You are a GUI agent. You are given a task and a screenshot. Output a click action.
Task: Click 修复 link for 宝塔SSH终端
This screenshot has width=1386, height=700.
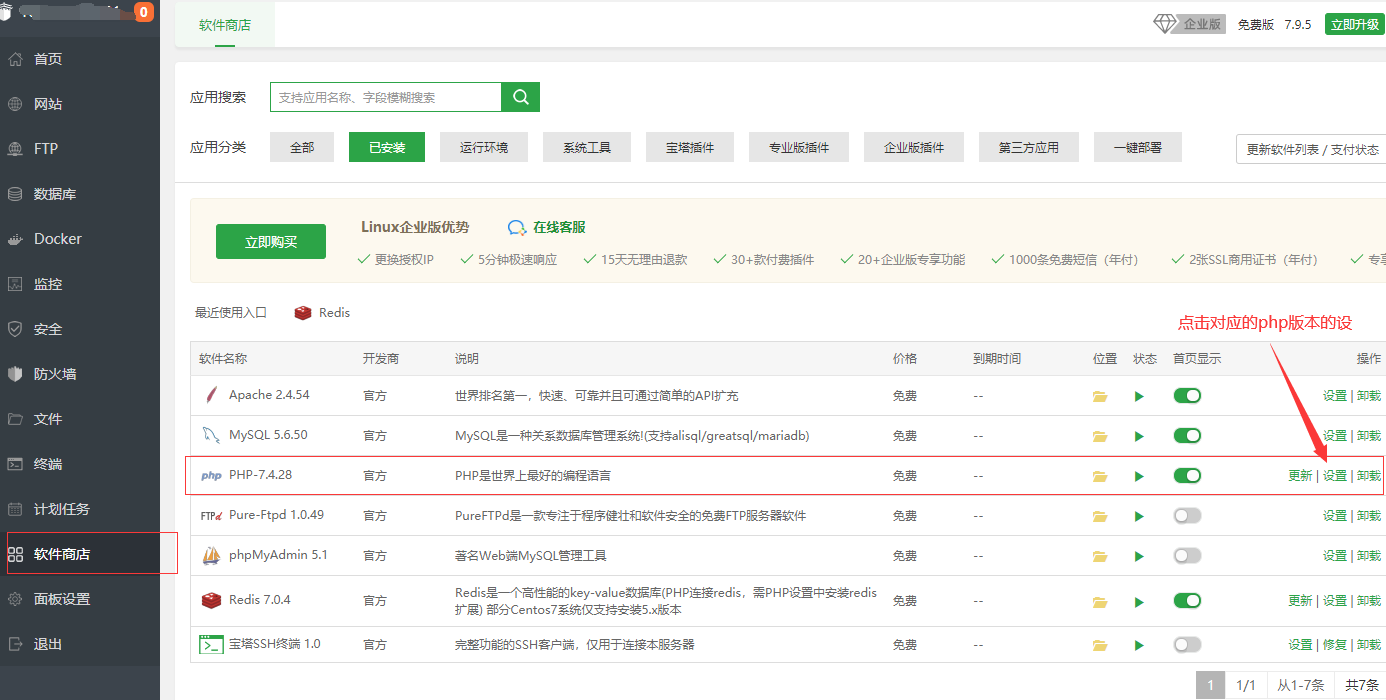coord(1335,645)
